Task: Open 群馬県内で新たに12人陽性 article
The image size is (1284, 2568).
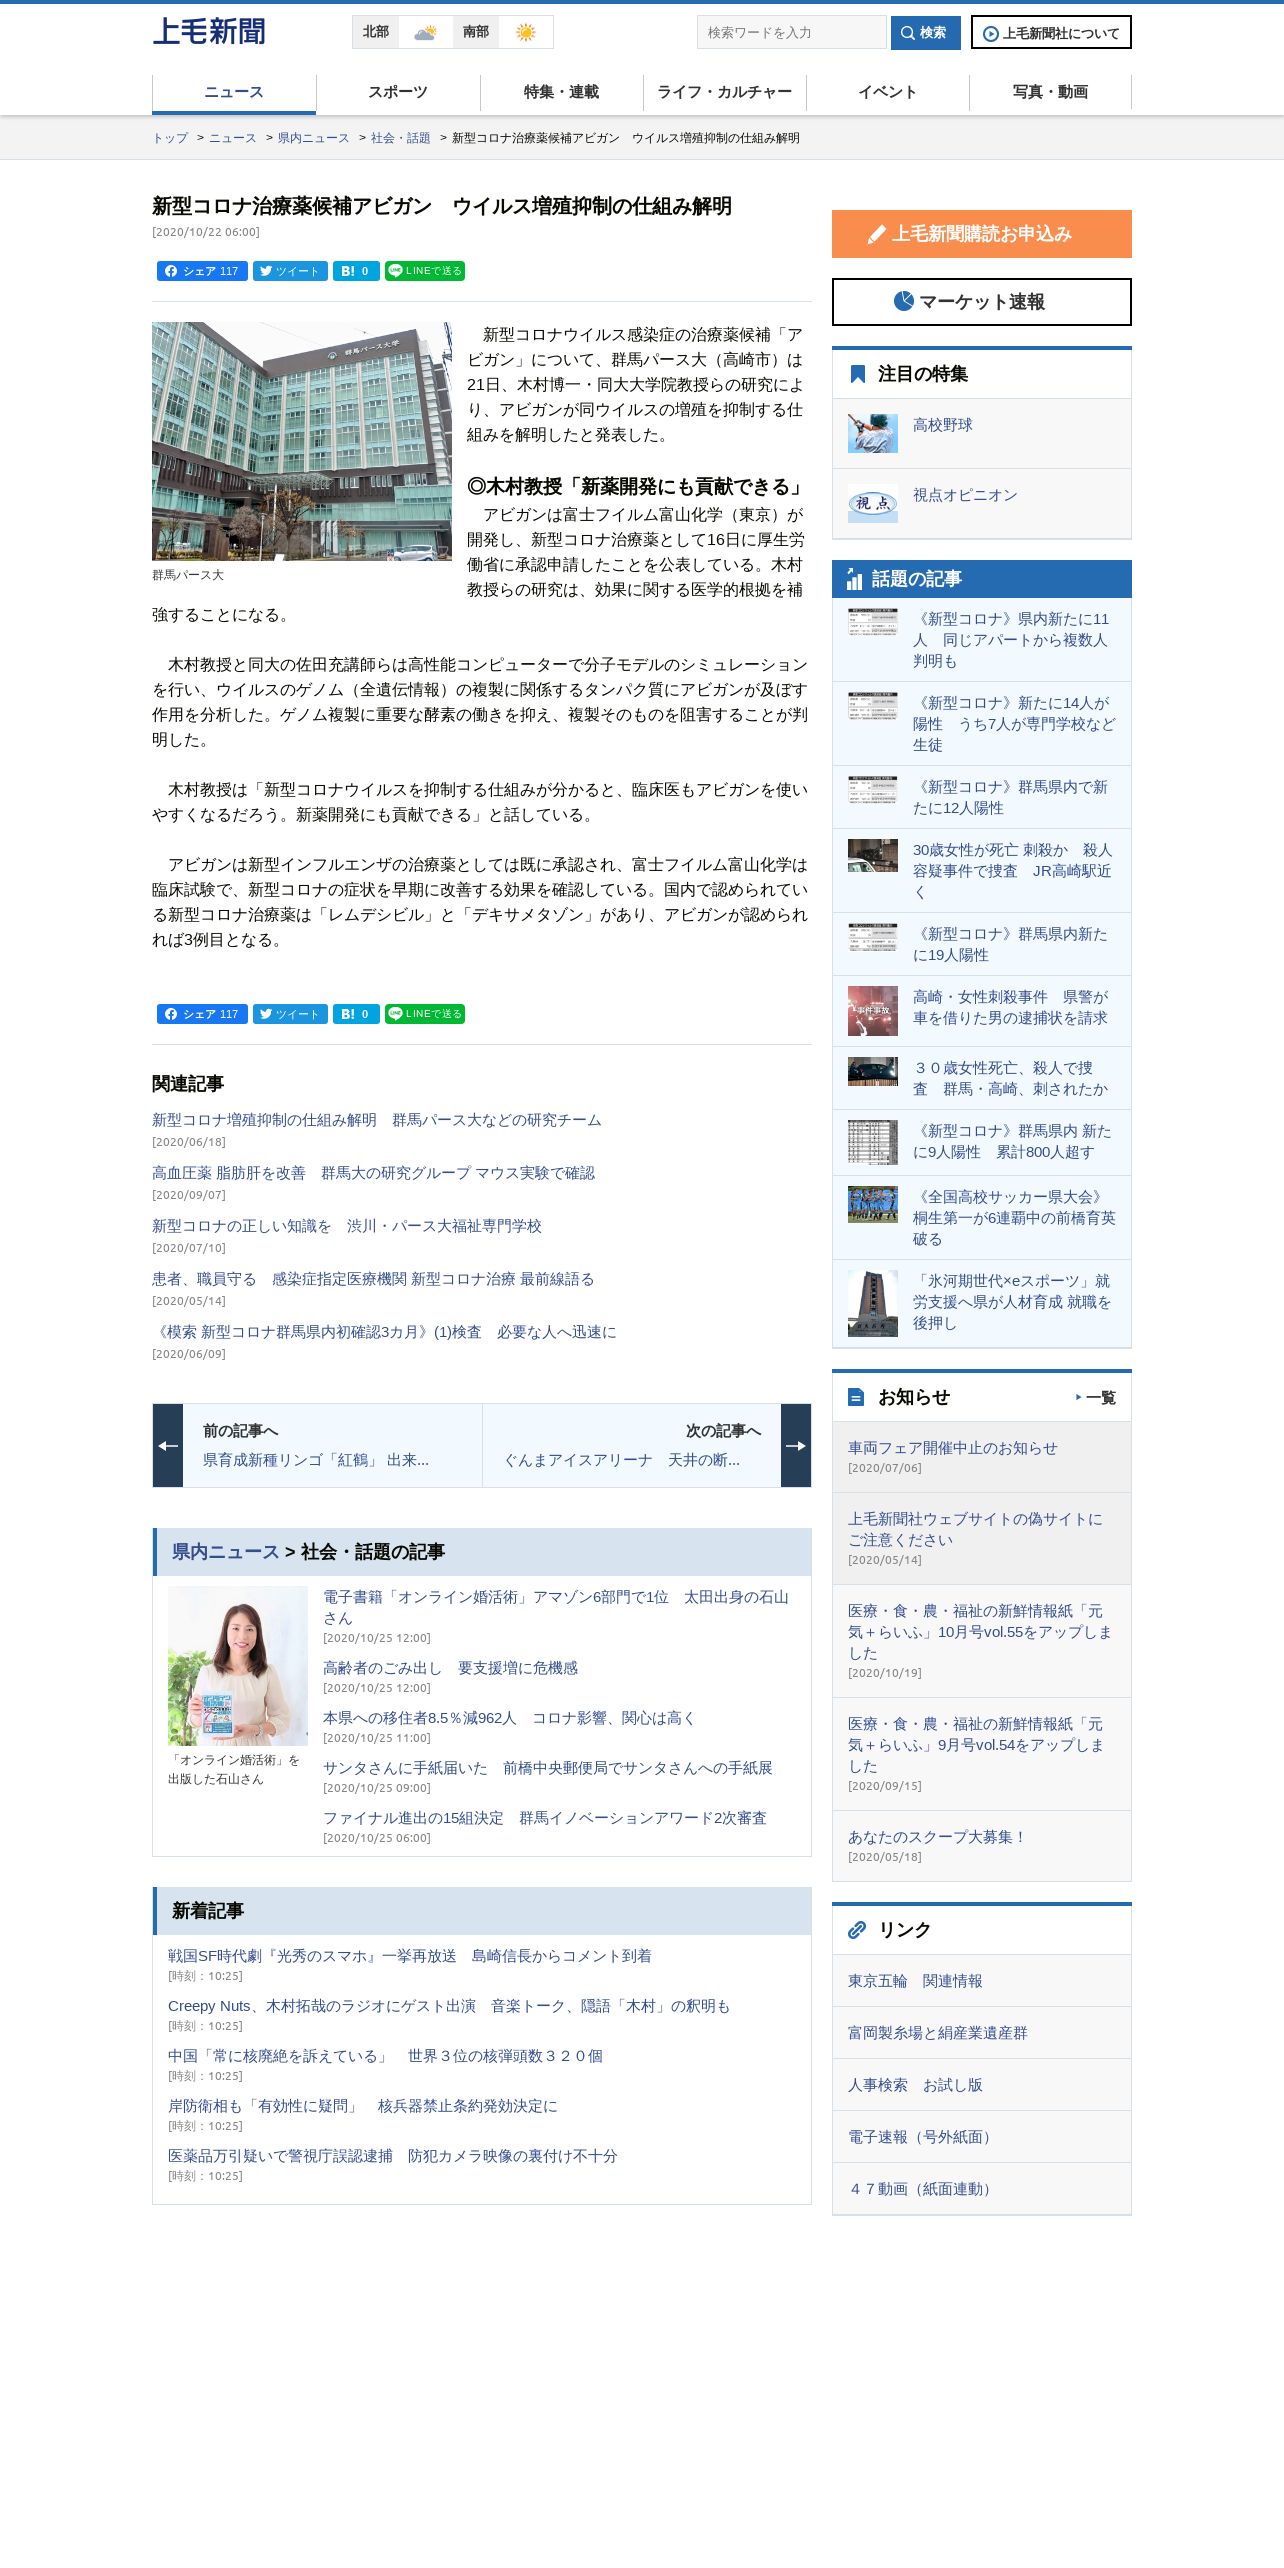Action: coord(1011,797)
